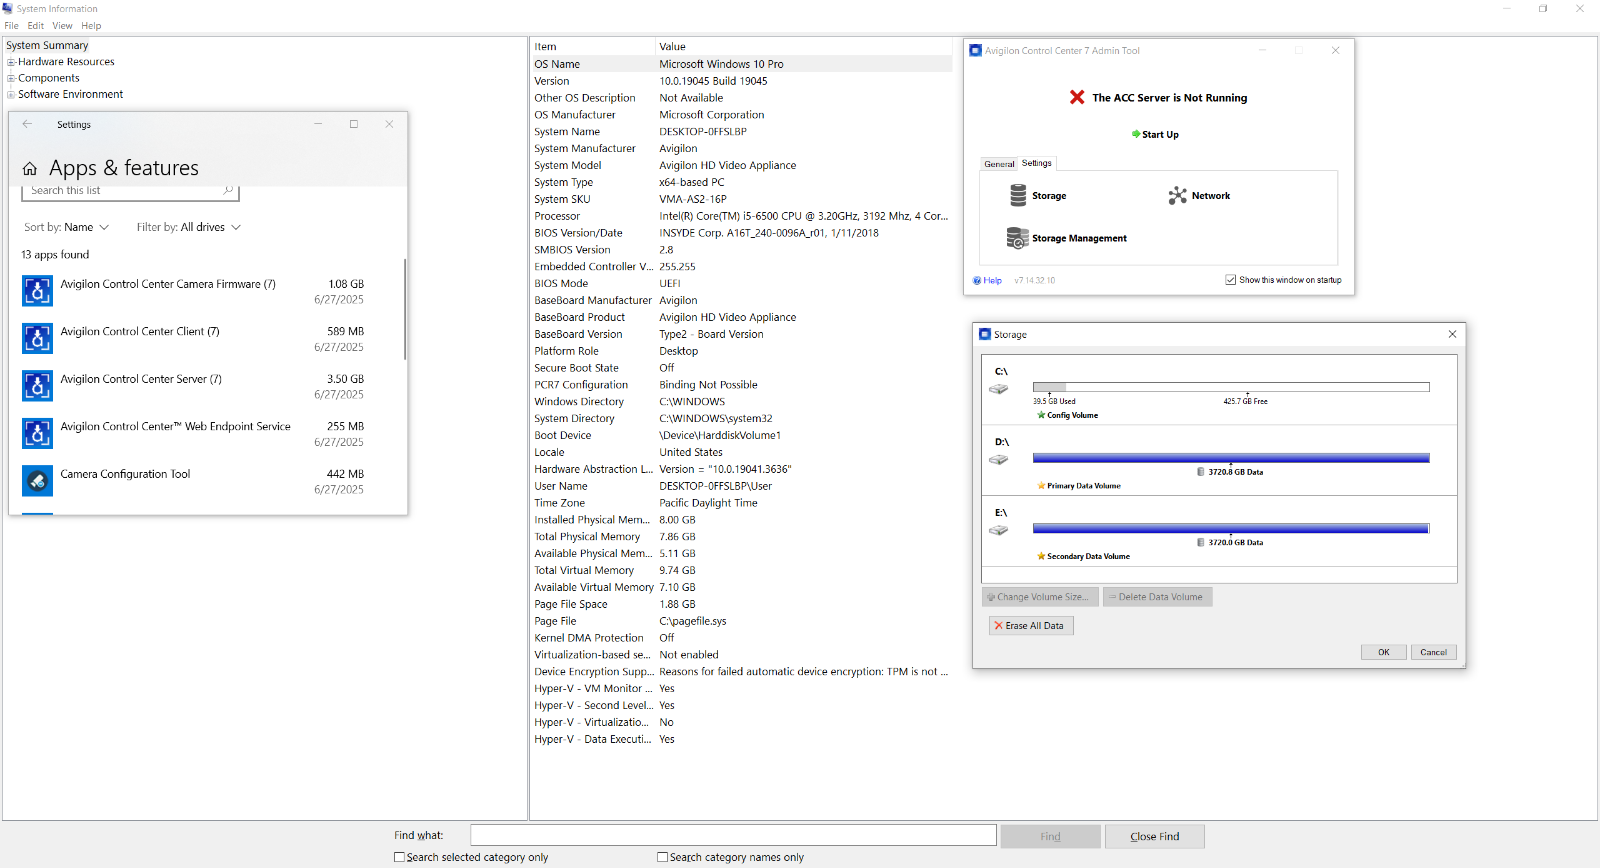Click the Close Find button
This screenshot has width=1600, height=868.
[1155, 836]
